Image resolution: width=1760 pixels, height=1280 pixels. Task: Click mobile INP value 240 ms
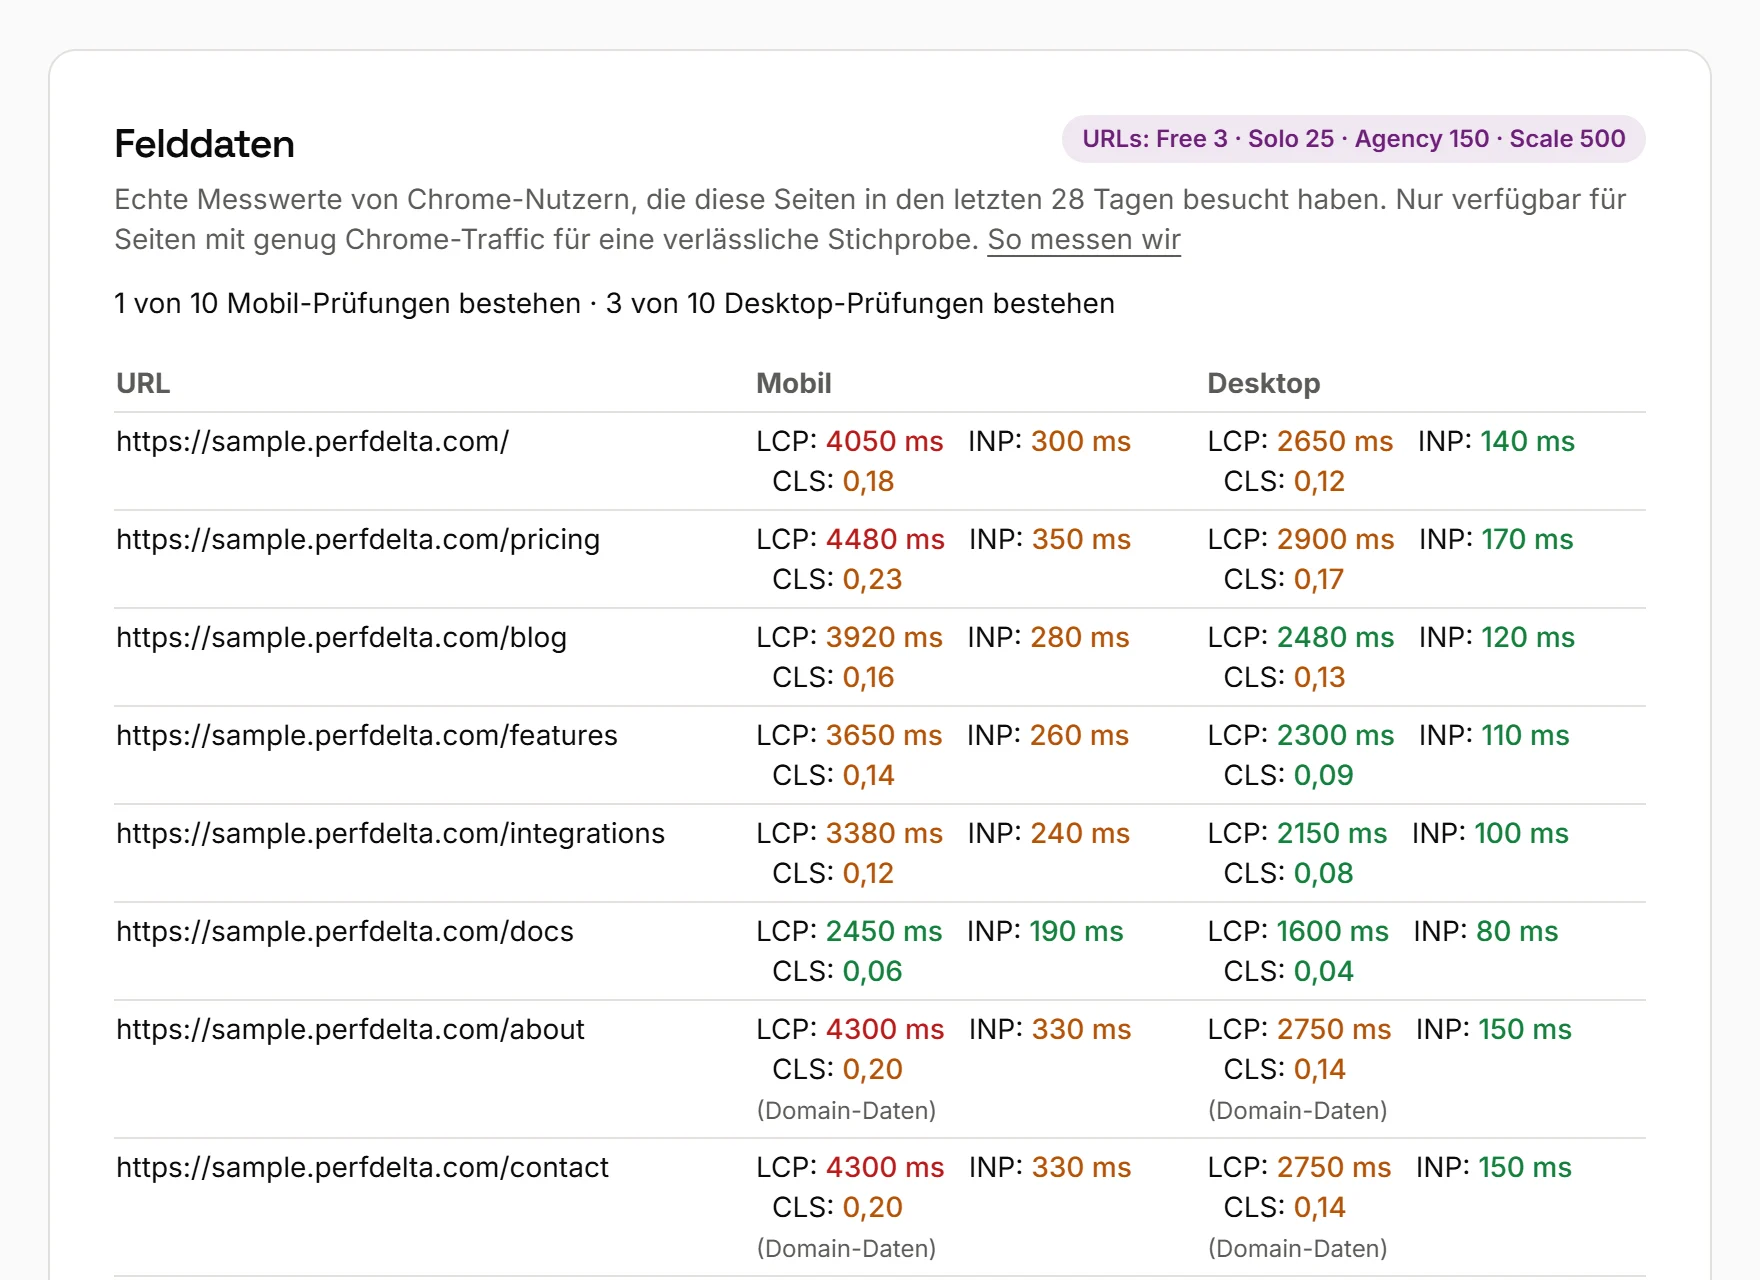(x=1080, y=833)
